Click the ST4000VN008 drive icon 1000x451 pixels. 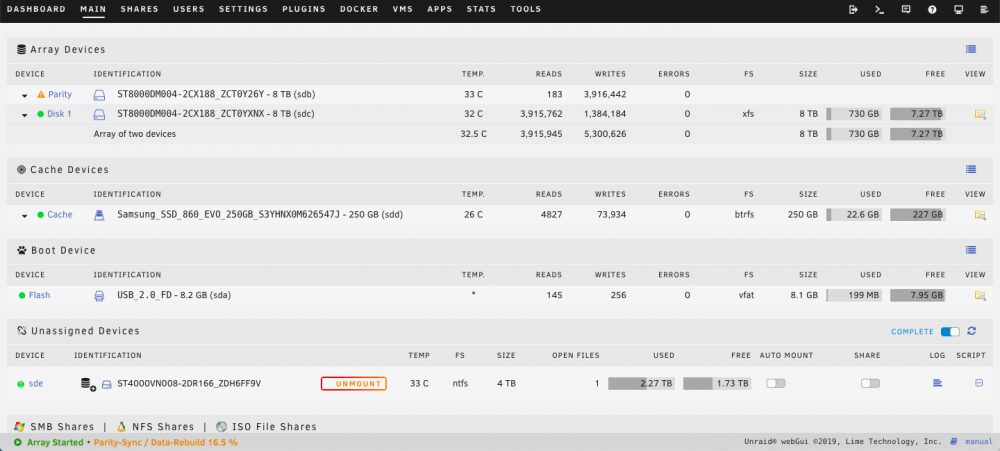[x=107, y=383]
